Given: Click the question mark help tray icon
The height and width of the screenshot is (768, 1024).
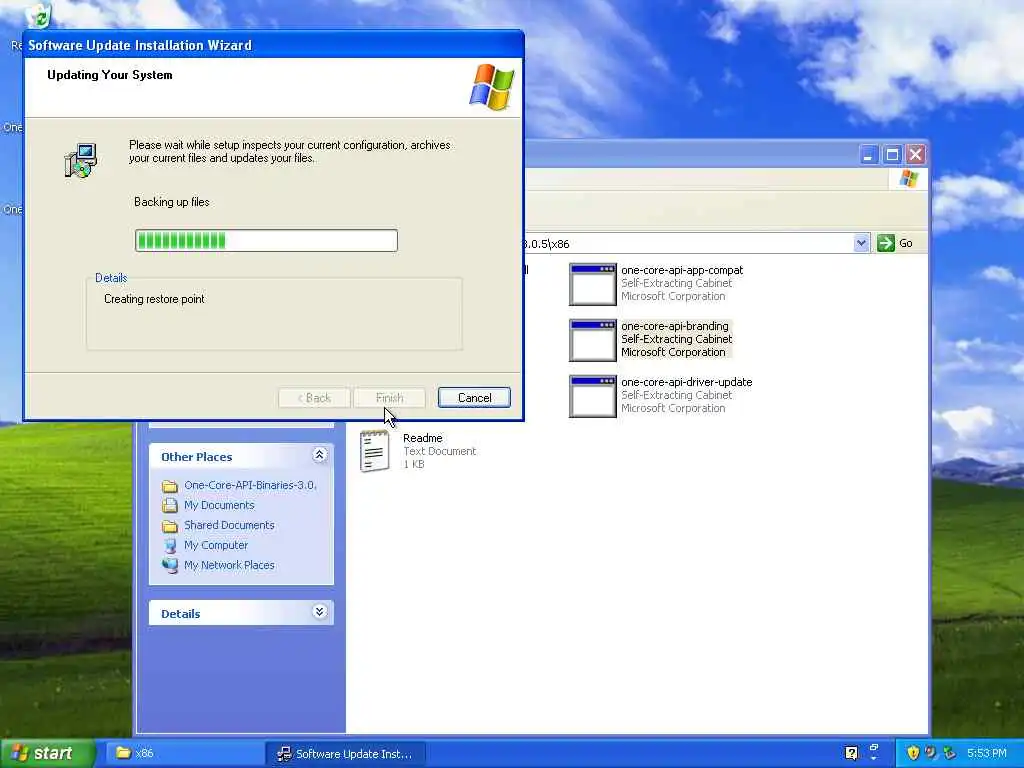Looking at the screenshot, I should 851,753.
